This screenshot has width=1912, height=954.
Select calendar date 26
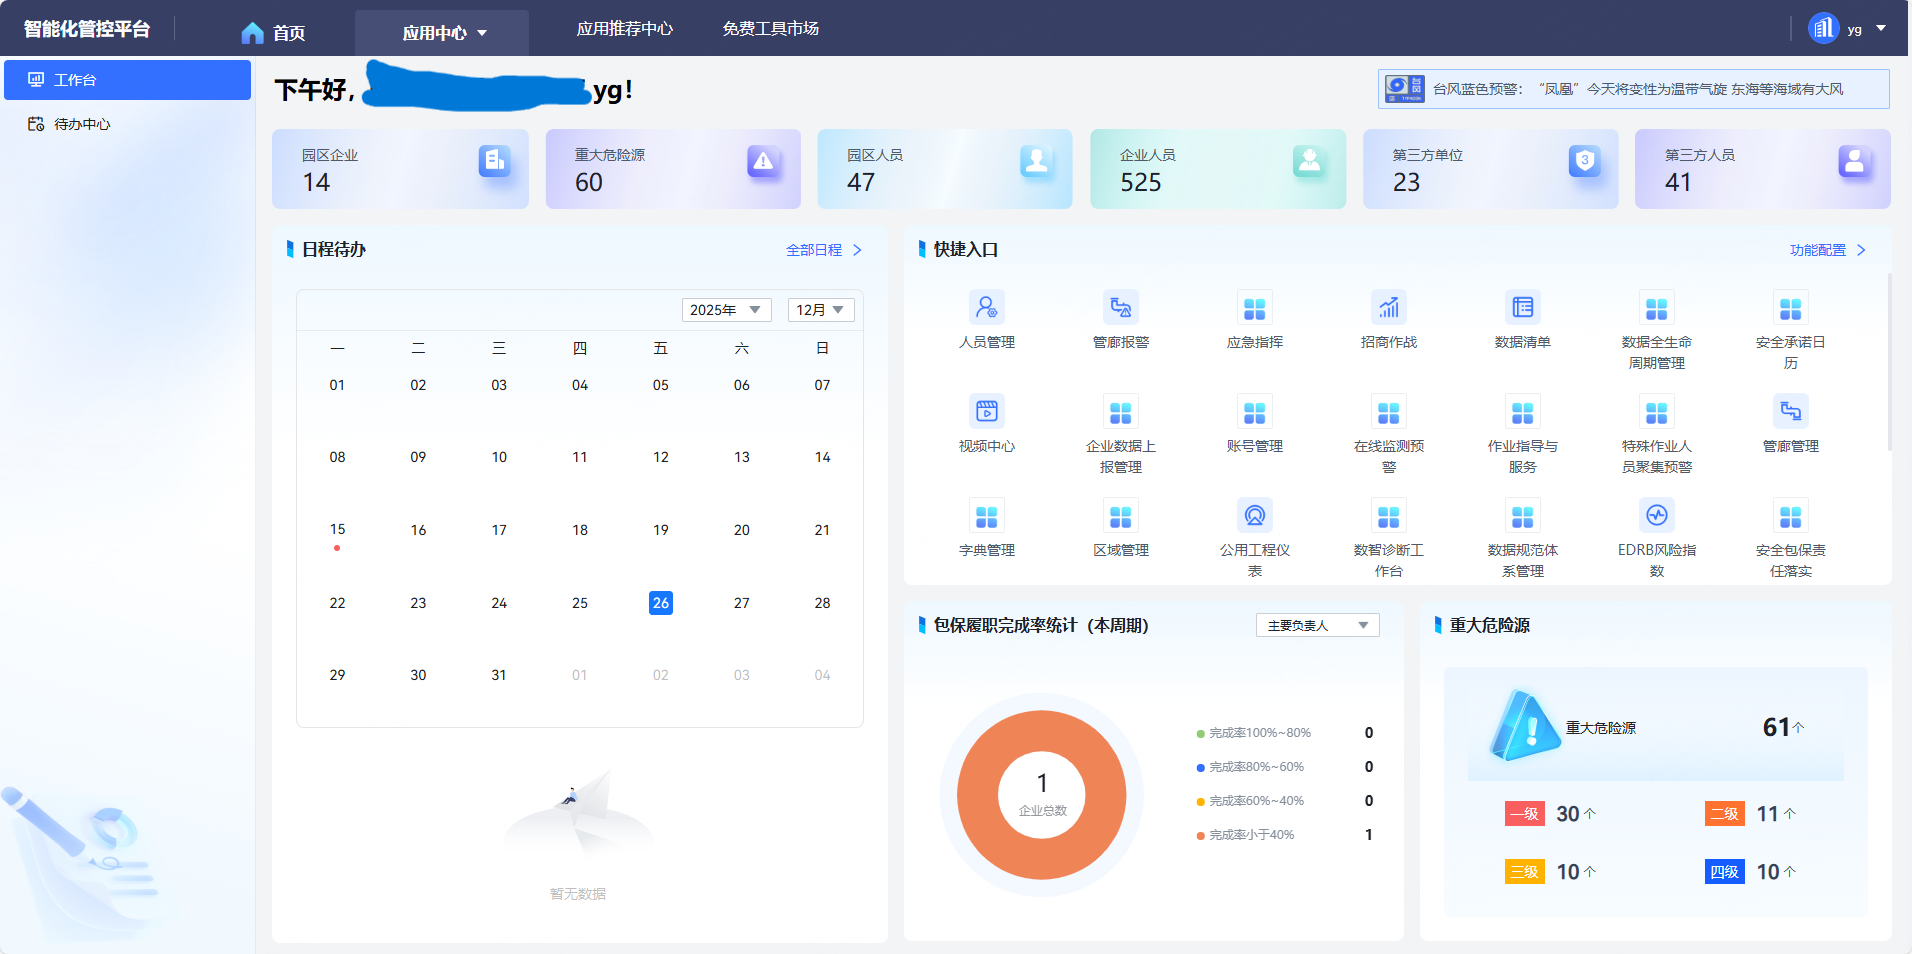tap(661, 603)
